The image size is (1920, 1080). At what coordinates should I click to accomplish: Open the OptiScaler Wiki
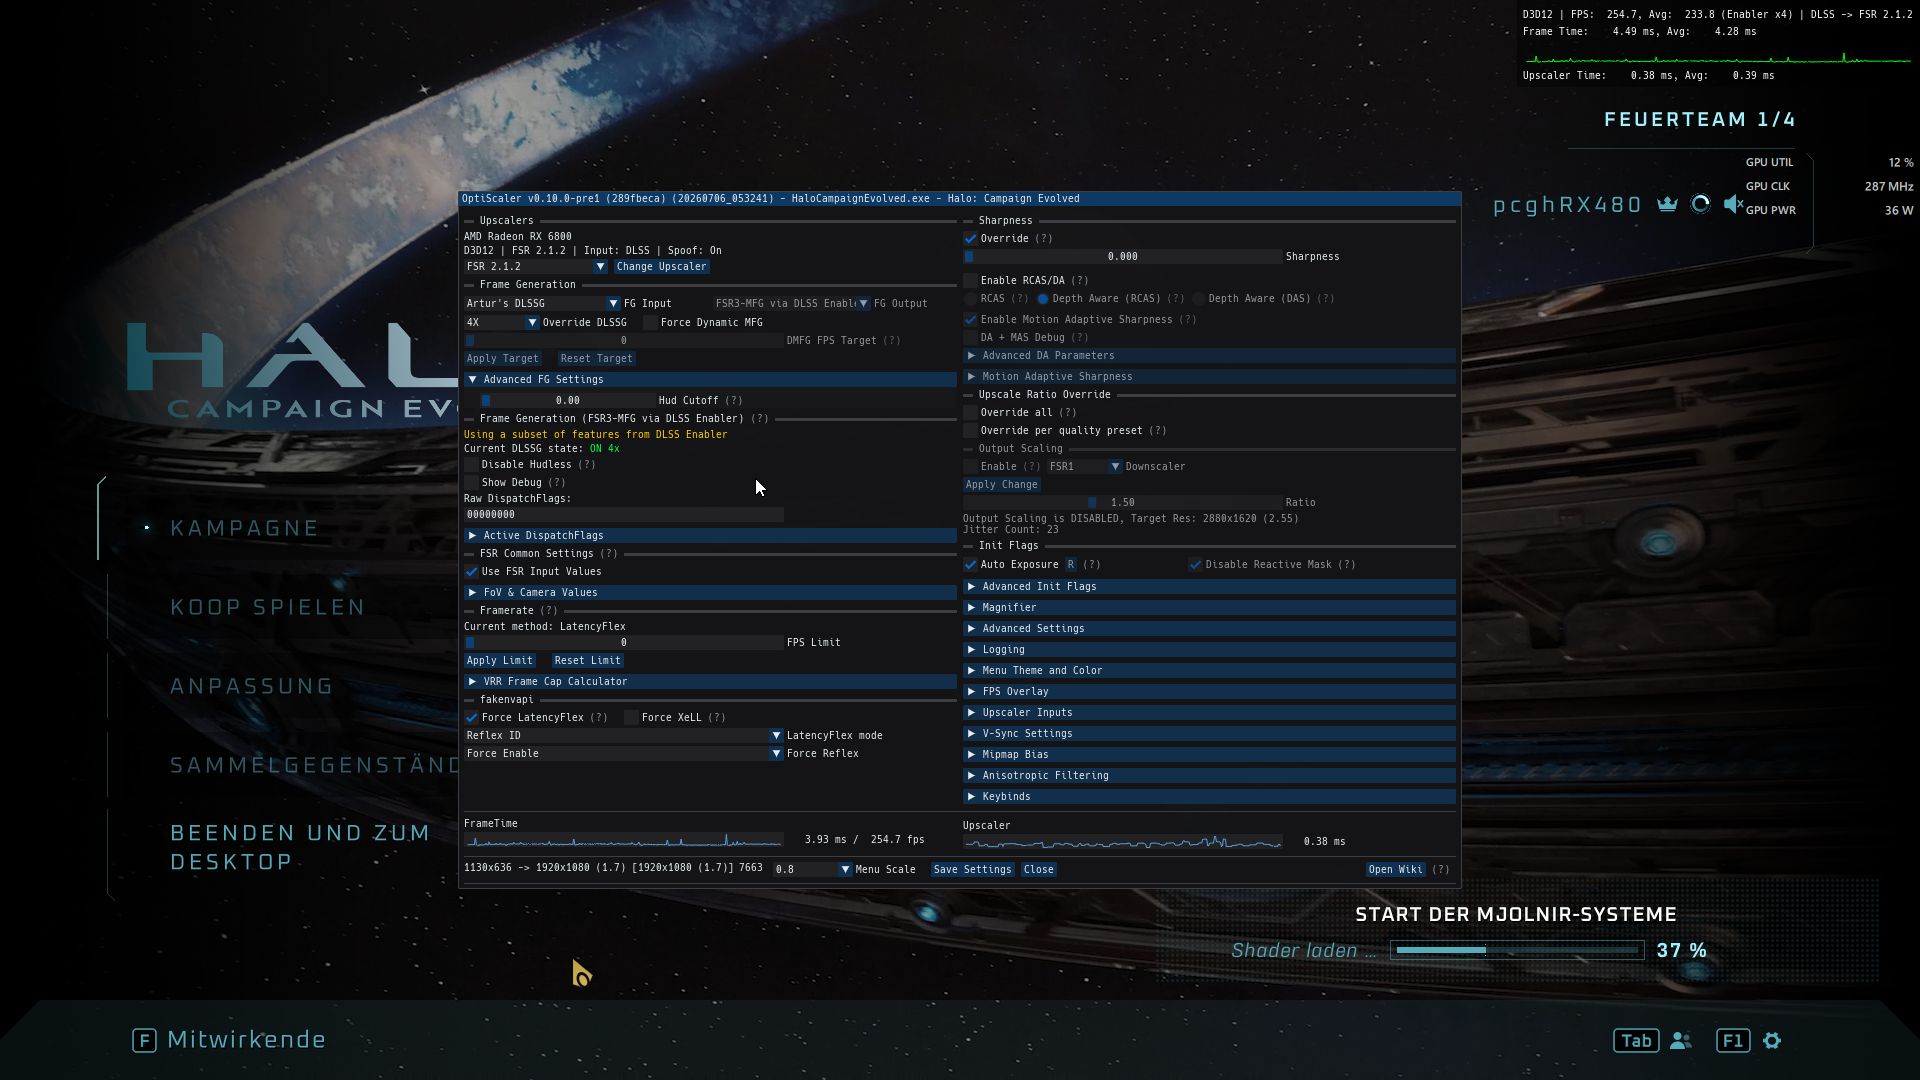1395,870
